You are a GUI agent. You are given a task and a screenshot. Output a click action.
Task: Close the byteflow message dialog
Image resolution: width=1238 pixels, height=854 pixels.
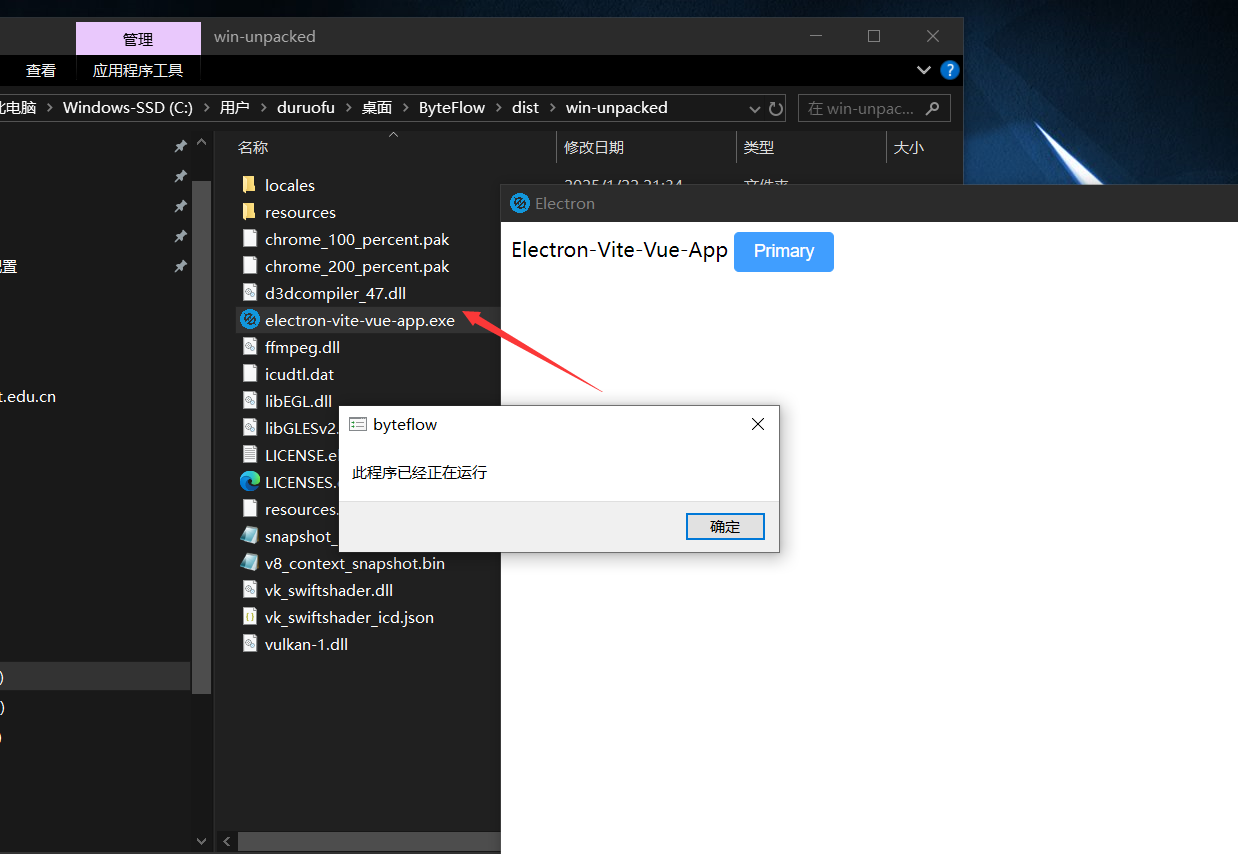coord(757,424)
